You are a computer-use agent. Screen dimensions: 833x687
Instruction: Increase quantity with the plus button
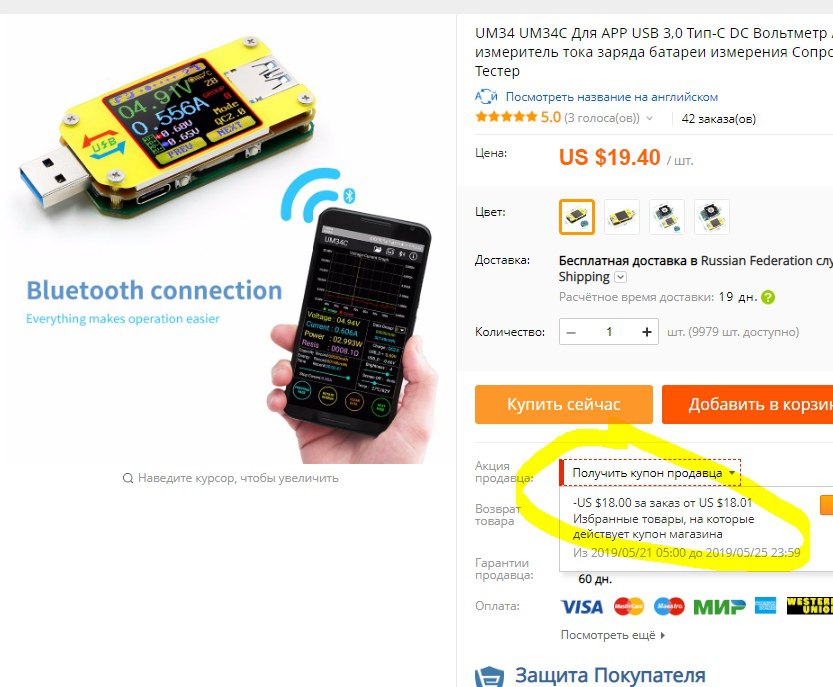point(647,332)
